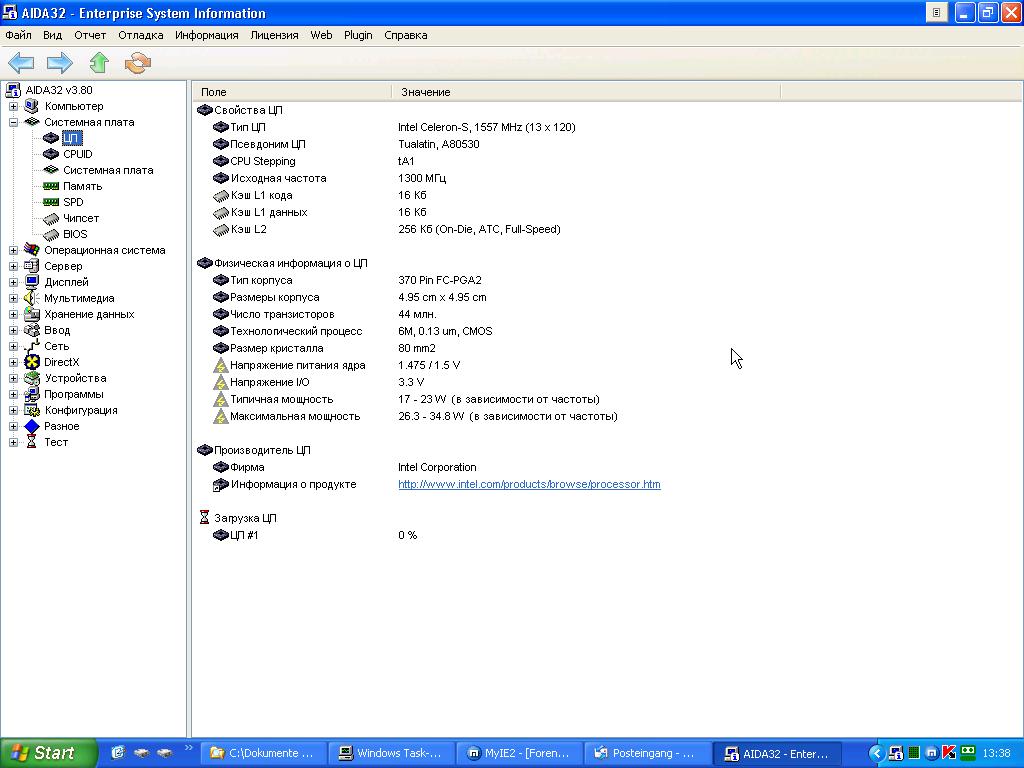Click the Программы icon in the tree

[x=31, y=394]
